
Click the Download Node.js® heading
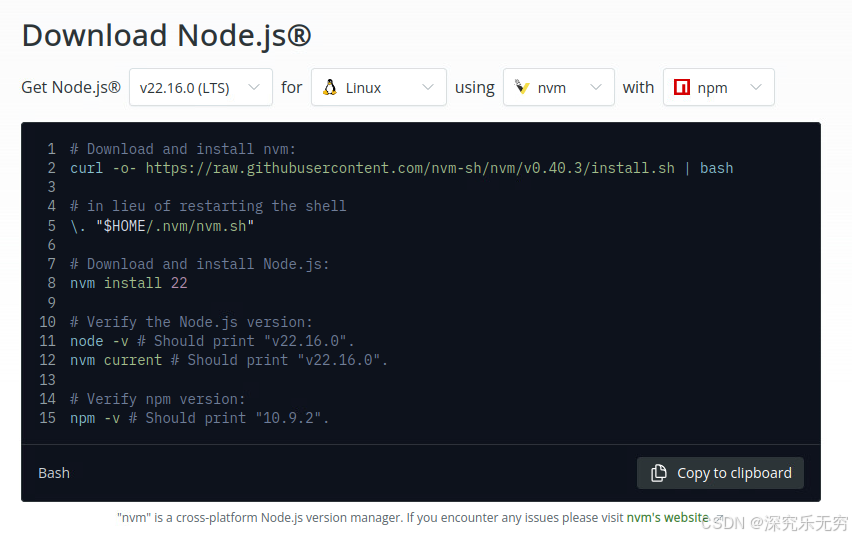(x=166, y=36)
